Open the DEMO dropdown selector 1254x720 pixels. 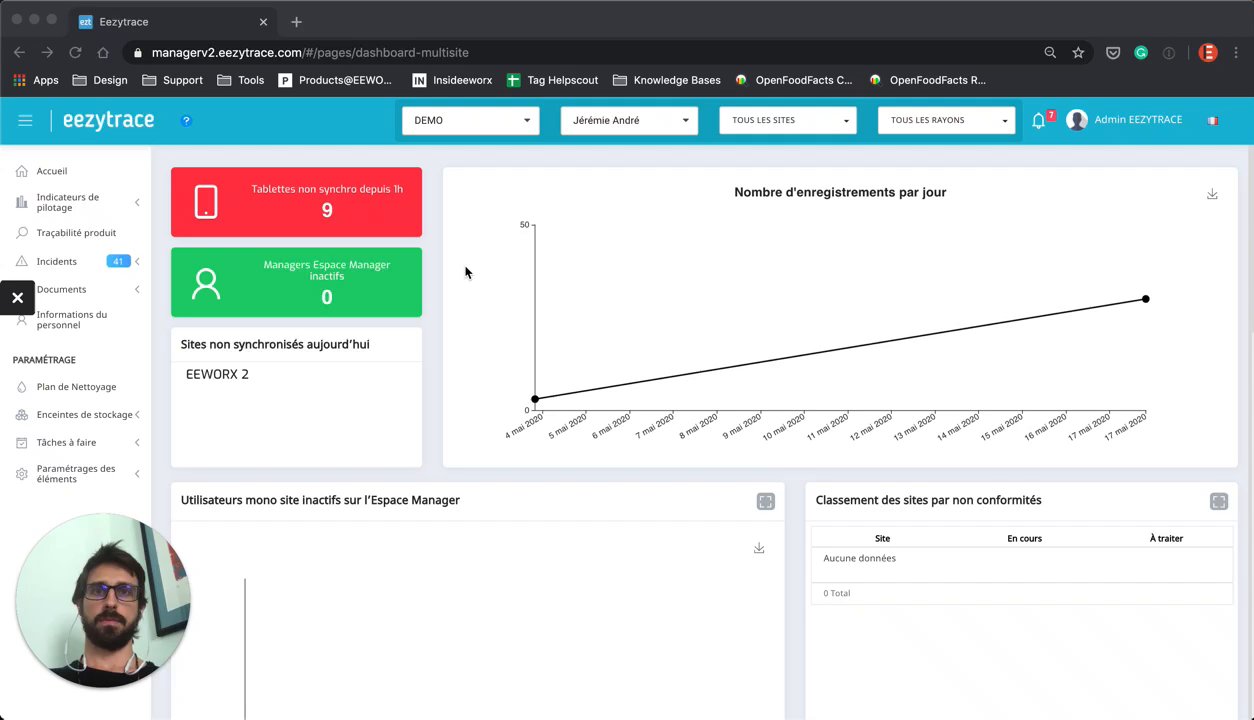[471, 120]
